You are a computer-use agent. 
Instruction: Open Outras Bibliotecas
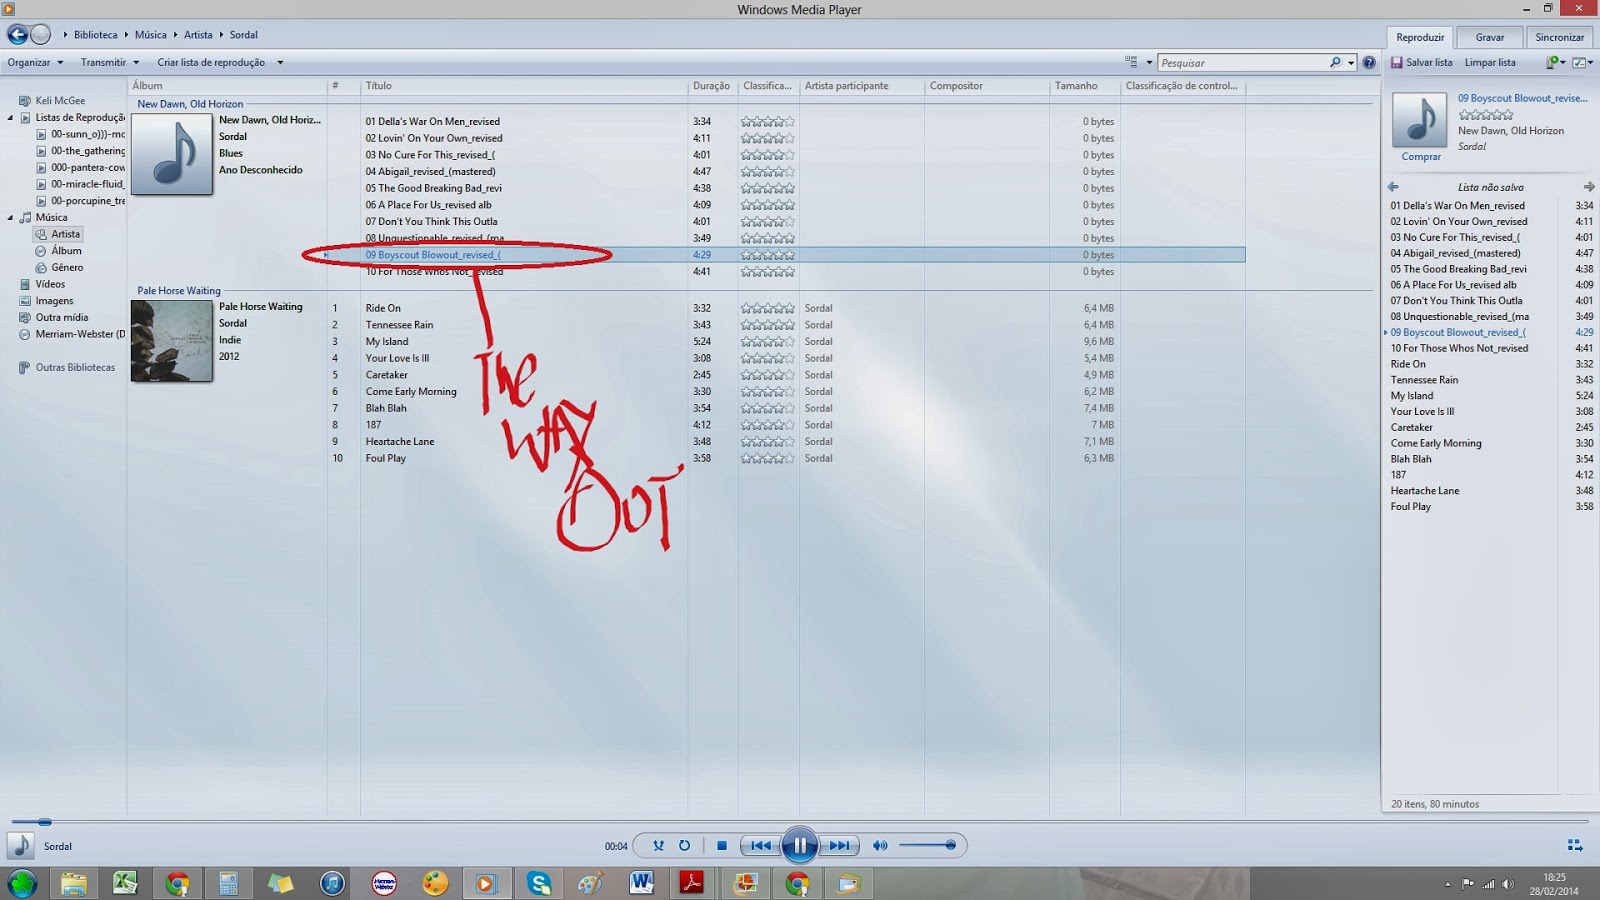click(x=66, y=368)
